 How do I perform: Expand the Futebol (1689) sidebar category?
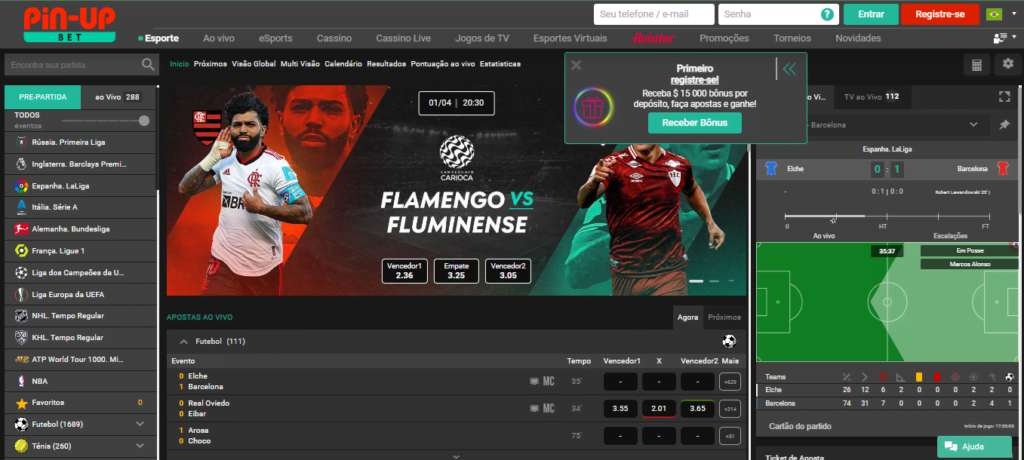(x=140, y=424)
